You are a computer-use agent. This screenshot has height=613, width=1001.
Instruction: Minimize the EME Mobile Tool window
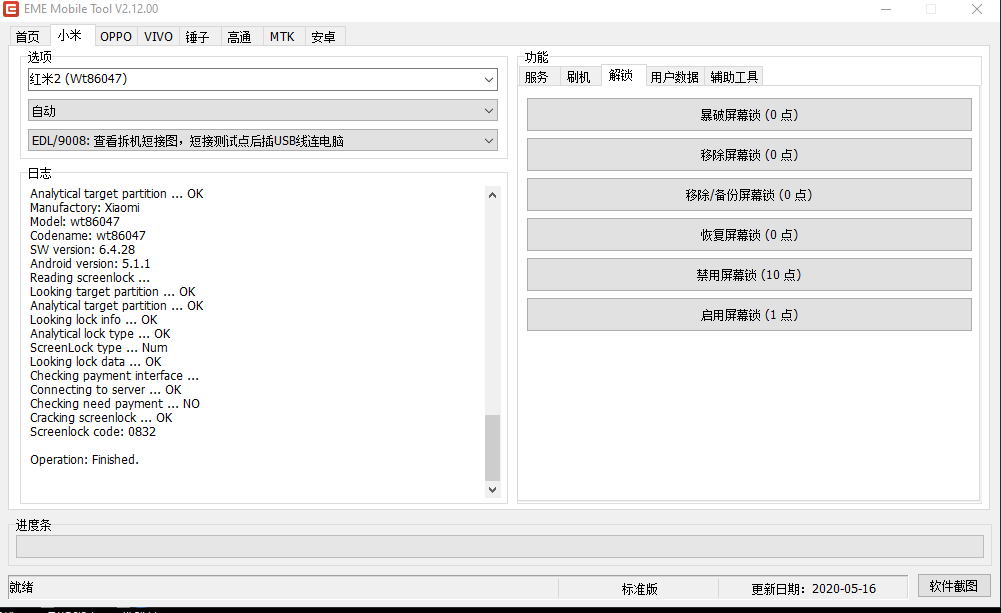[x=885, y=9]
